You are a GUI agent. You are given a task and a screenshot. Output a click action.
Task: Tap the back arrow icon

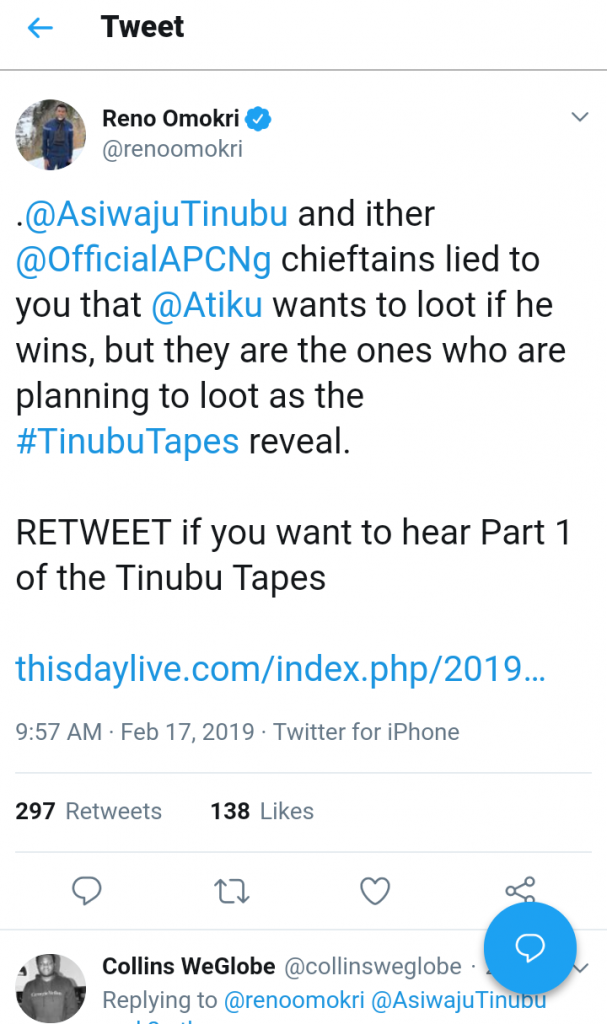pyautogui.click(x=39, y=28)
